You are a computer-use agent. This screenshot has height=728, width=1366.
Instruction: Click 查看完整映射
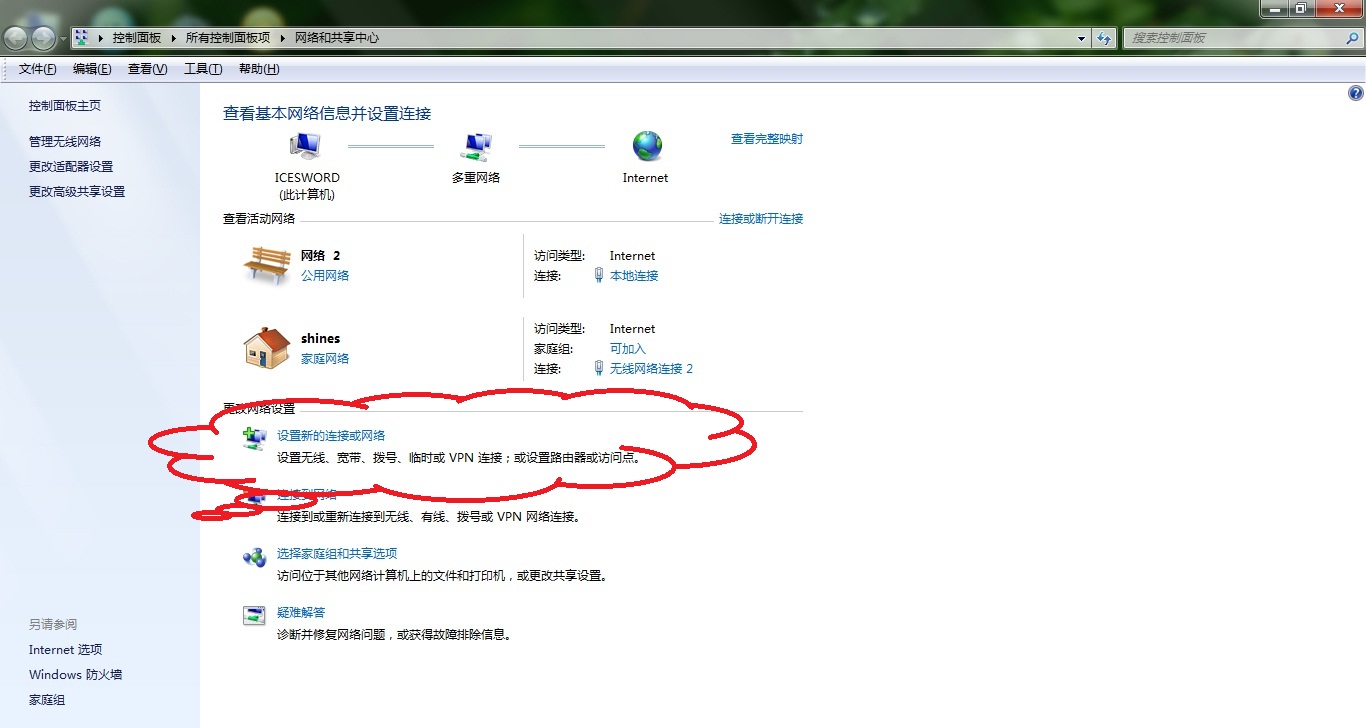pyautogui.click(x=766, y=138)
